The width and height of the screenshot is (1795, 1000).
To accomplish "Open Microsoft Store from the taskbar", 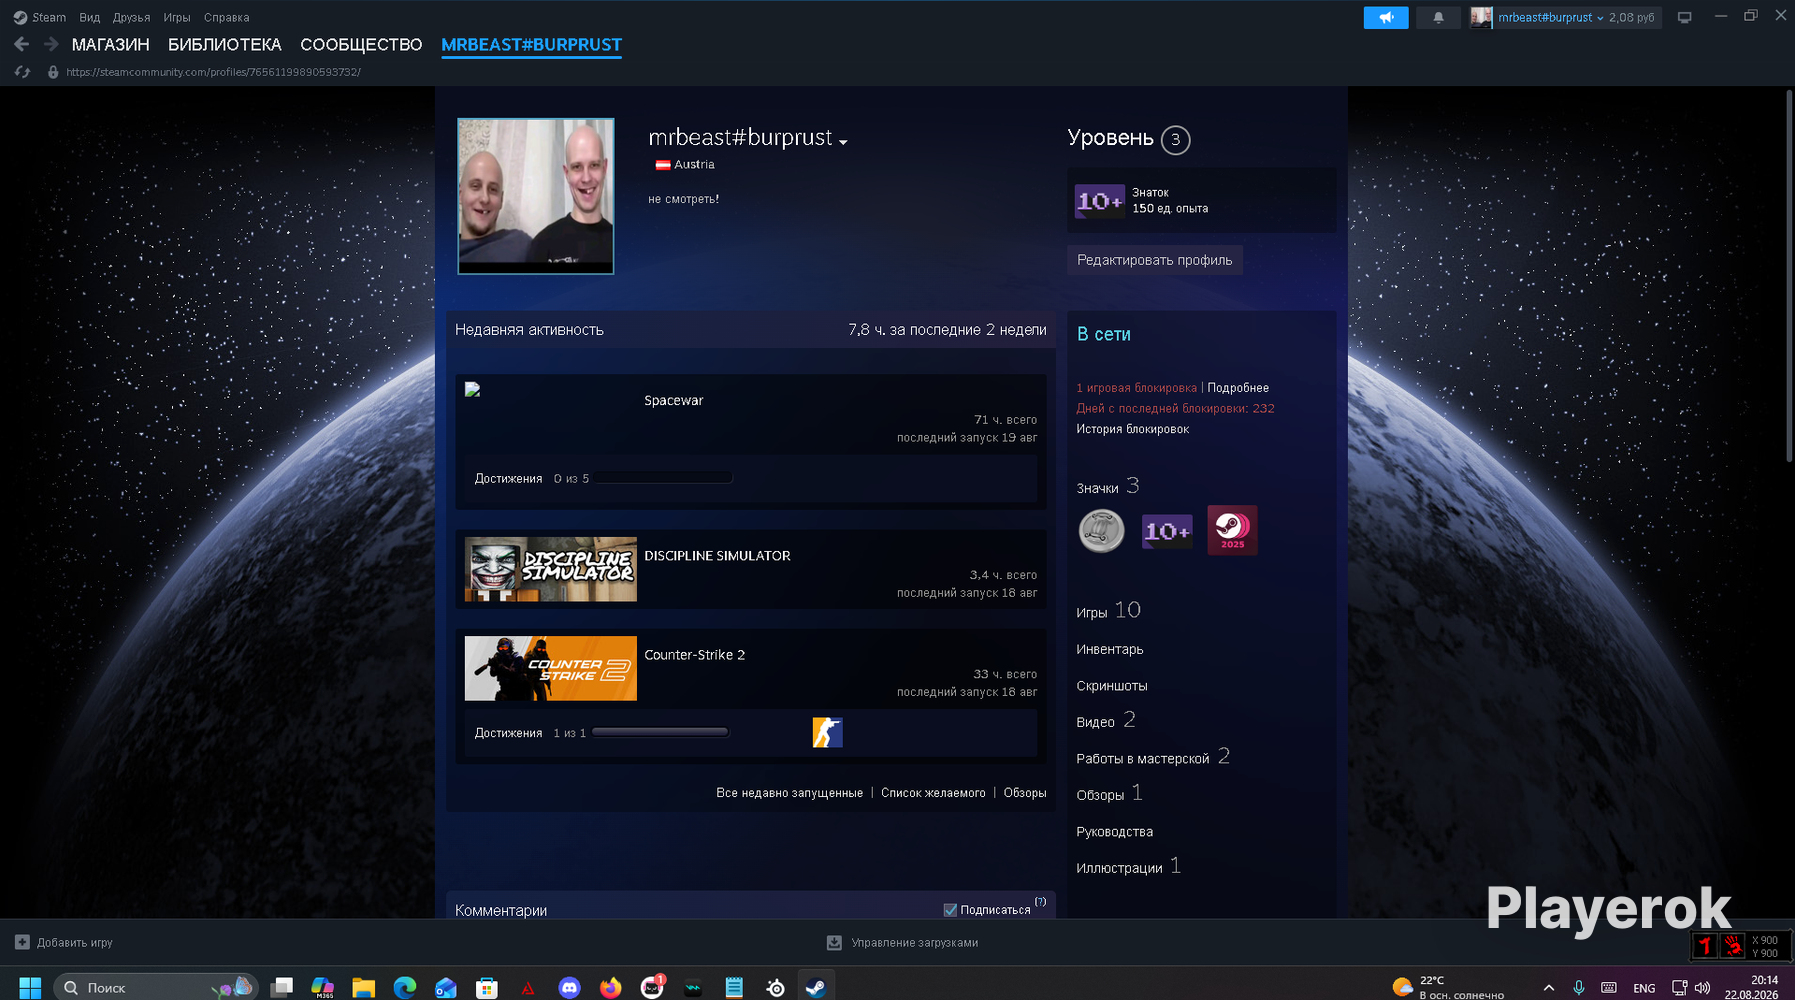I will point(487,988).
